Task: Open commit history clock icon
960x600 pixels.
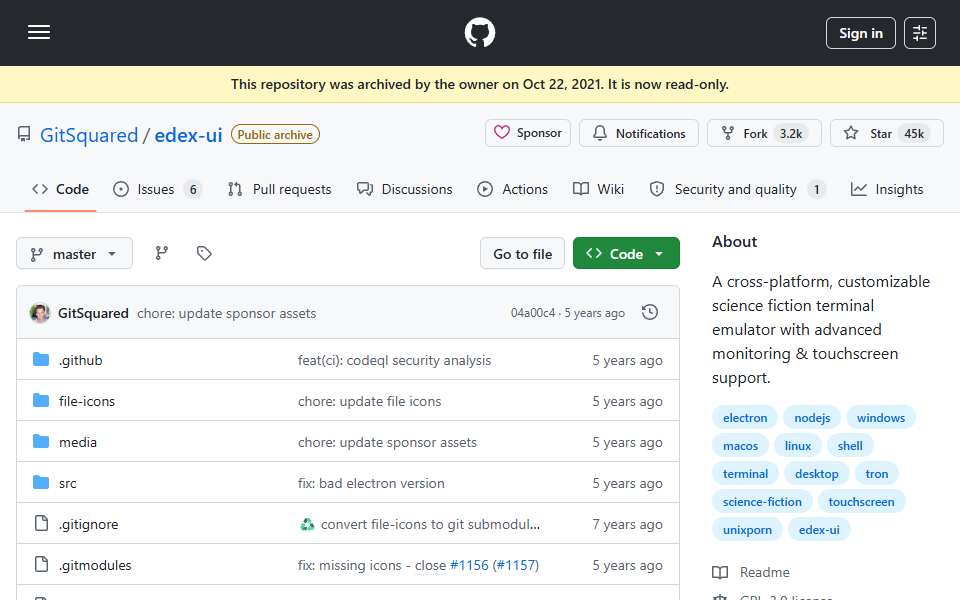Action: pyautogui.click(x=650, y=312)
